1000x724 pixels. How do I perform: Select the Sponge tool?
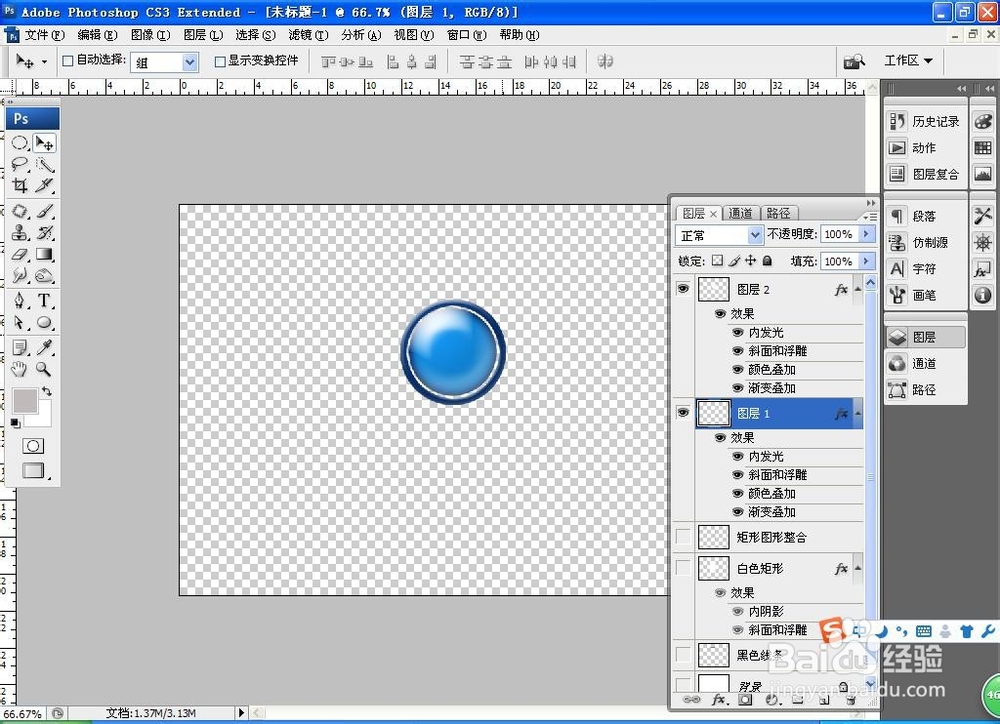(44, 275)
